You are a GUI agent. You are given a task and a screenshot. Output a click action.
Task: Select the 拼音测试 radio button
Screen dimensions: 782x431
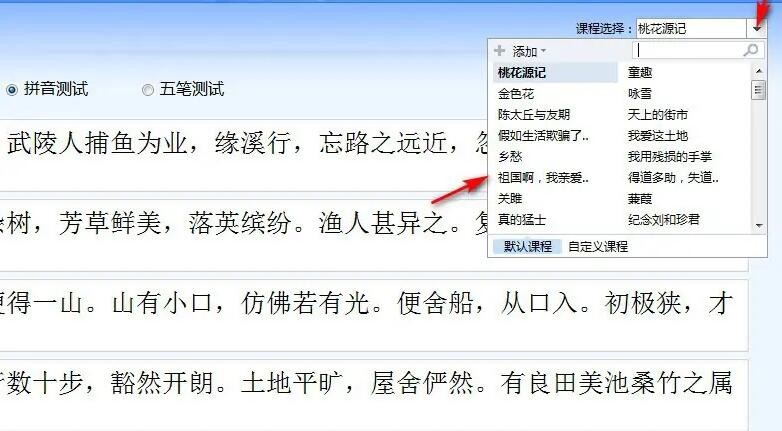(x=11, y=90)
